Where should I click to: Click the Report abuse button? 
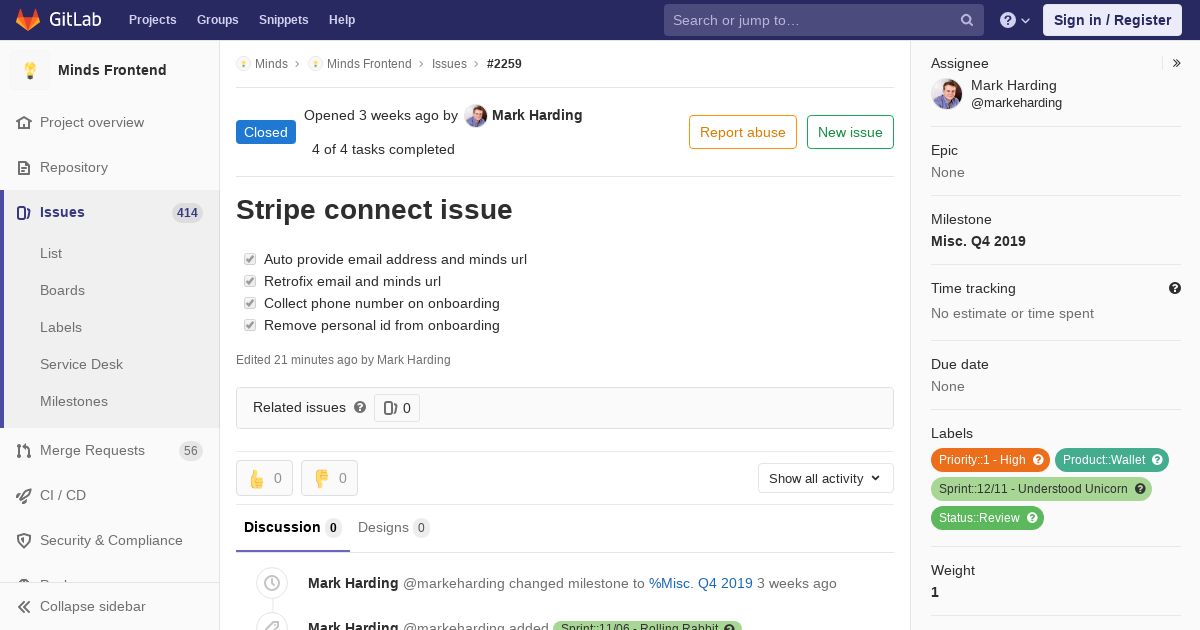click(x=743, y=132)
